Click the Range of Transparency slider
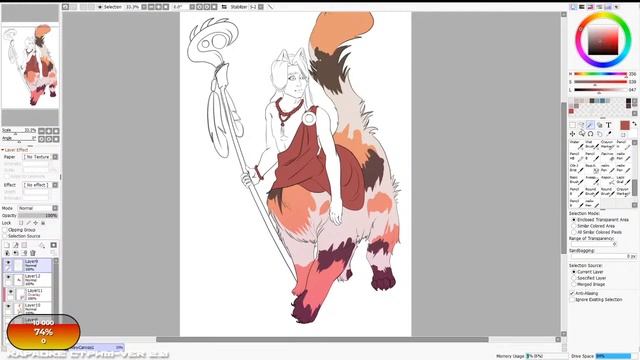This screenshot has height=360, width=640. pos(594,244)
